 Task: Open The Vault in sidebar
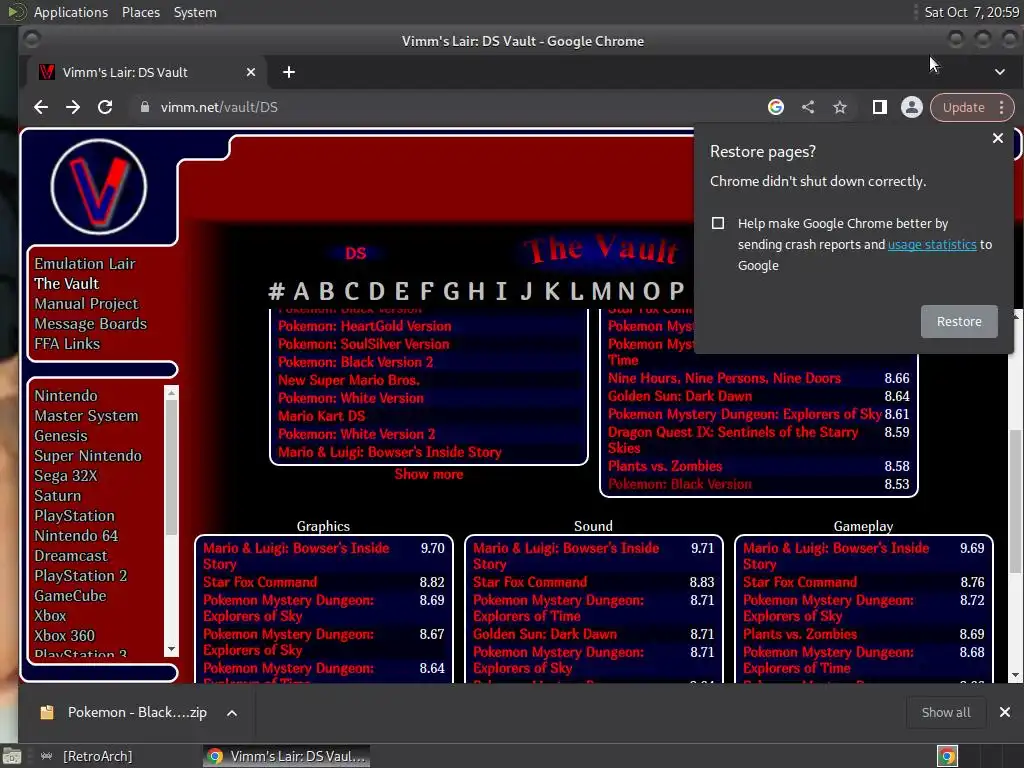click(67, 283)
